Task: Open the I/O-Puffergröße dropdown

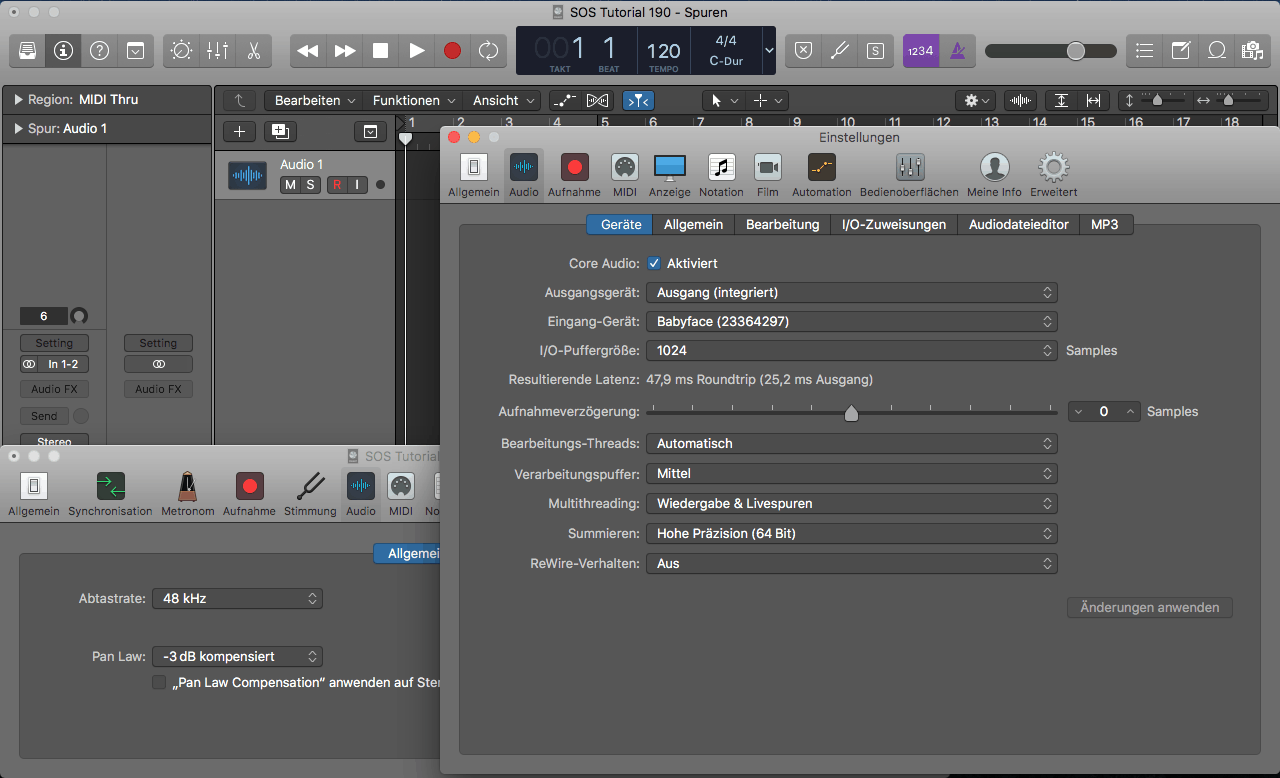Action: tap(851, 351)
